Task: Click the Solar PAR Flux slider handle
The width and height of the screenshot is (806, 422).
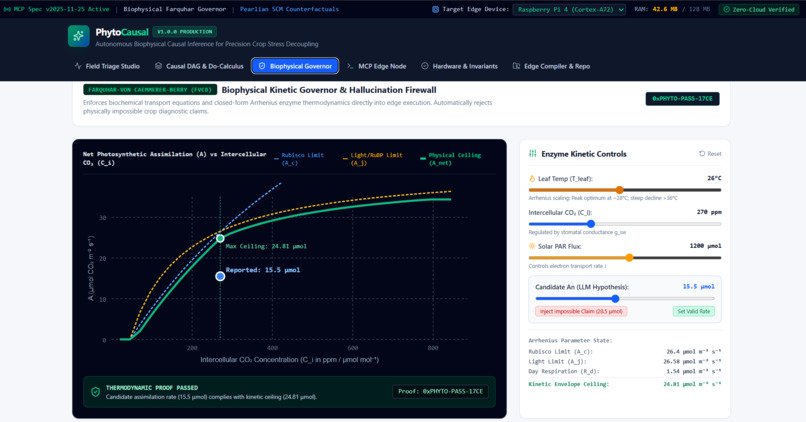Action: 629,258
